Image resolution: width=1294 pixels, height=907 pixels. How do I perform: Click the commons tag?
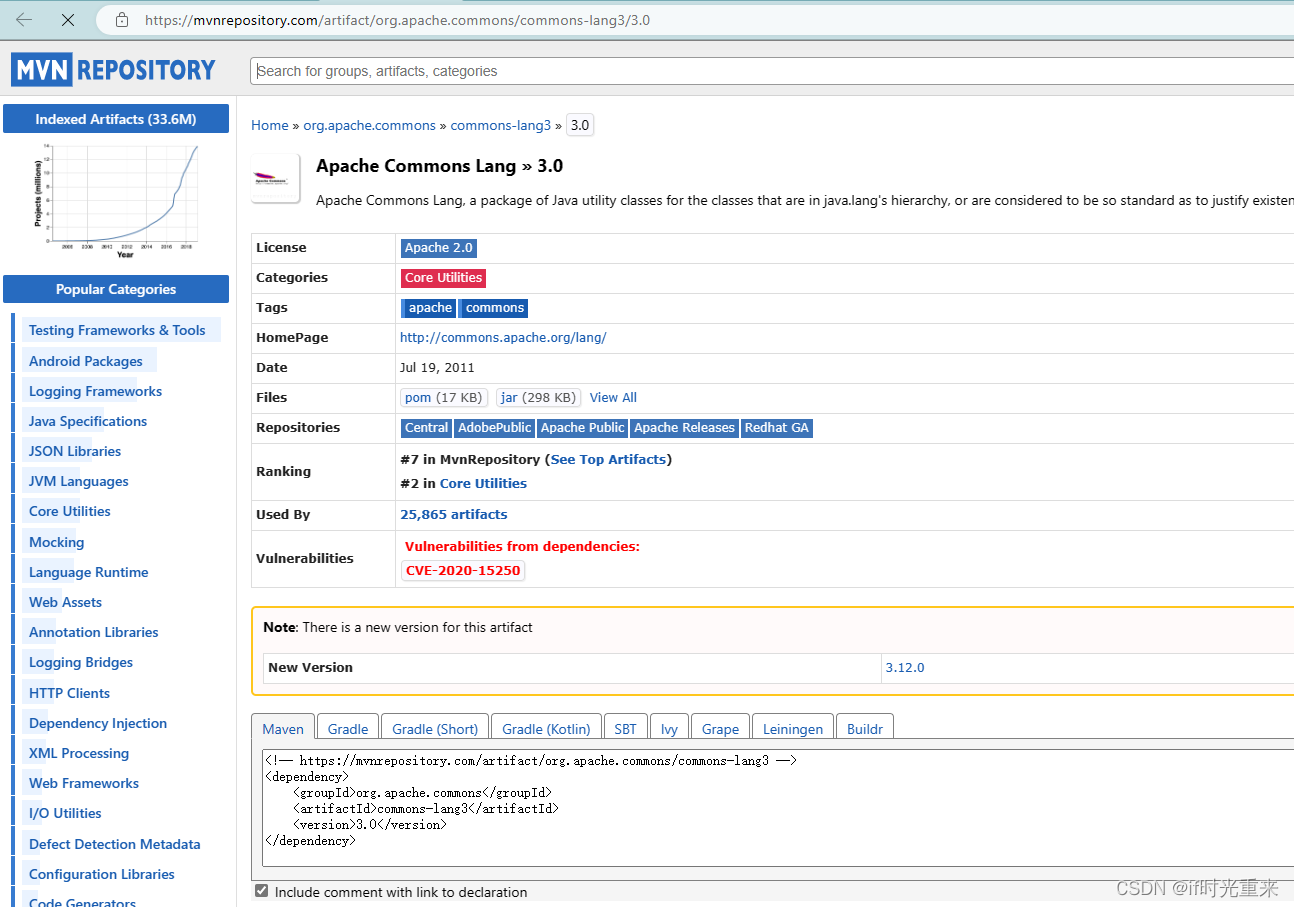(494, 308)
